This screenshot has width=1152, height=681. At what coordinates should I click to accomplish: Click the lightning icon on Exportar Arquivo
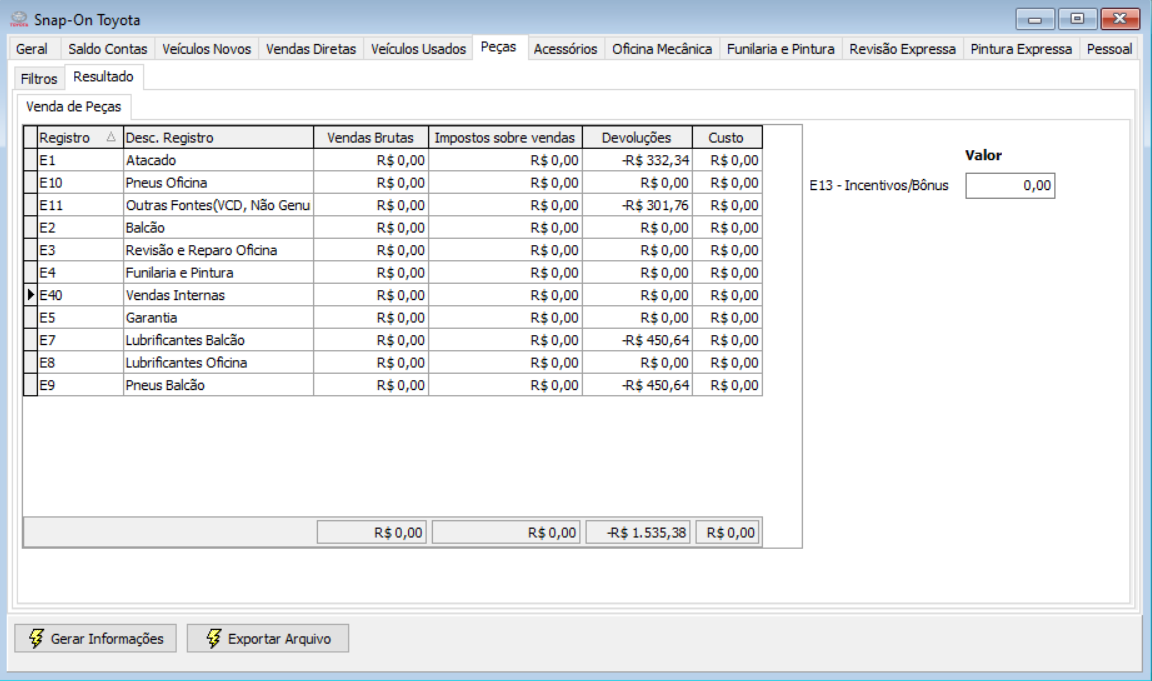[213, 638]
